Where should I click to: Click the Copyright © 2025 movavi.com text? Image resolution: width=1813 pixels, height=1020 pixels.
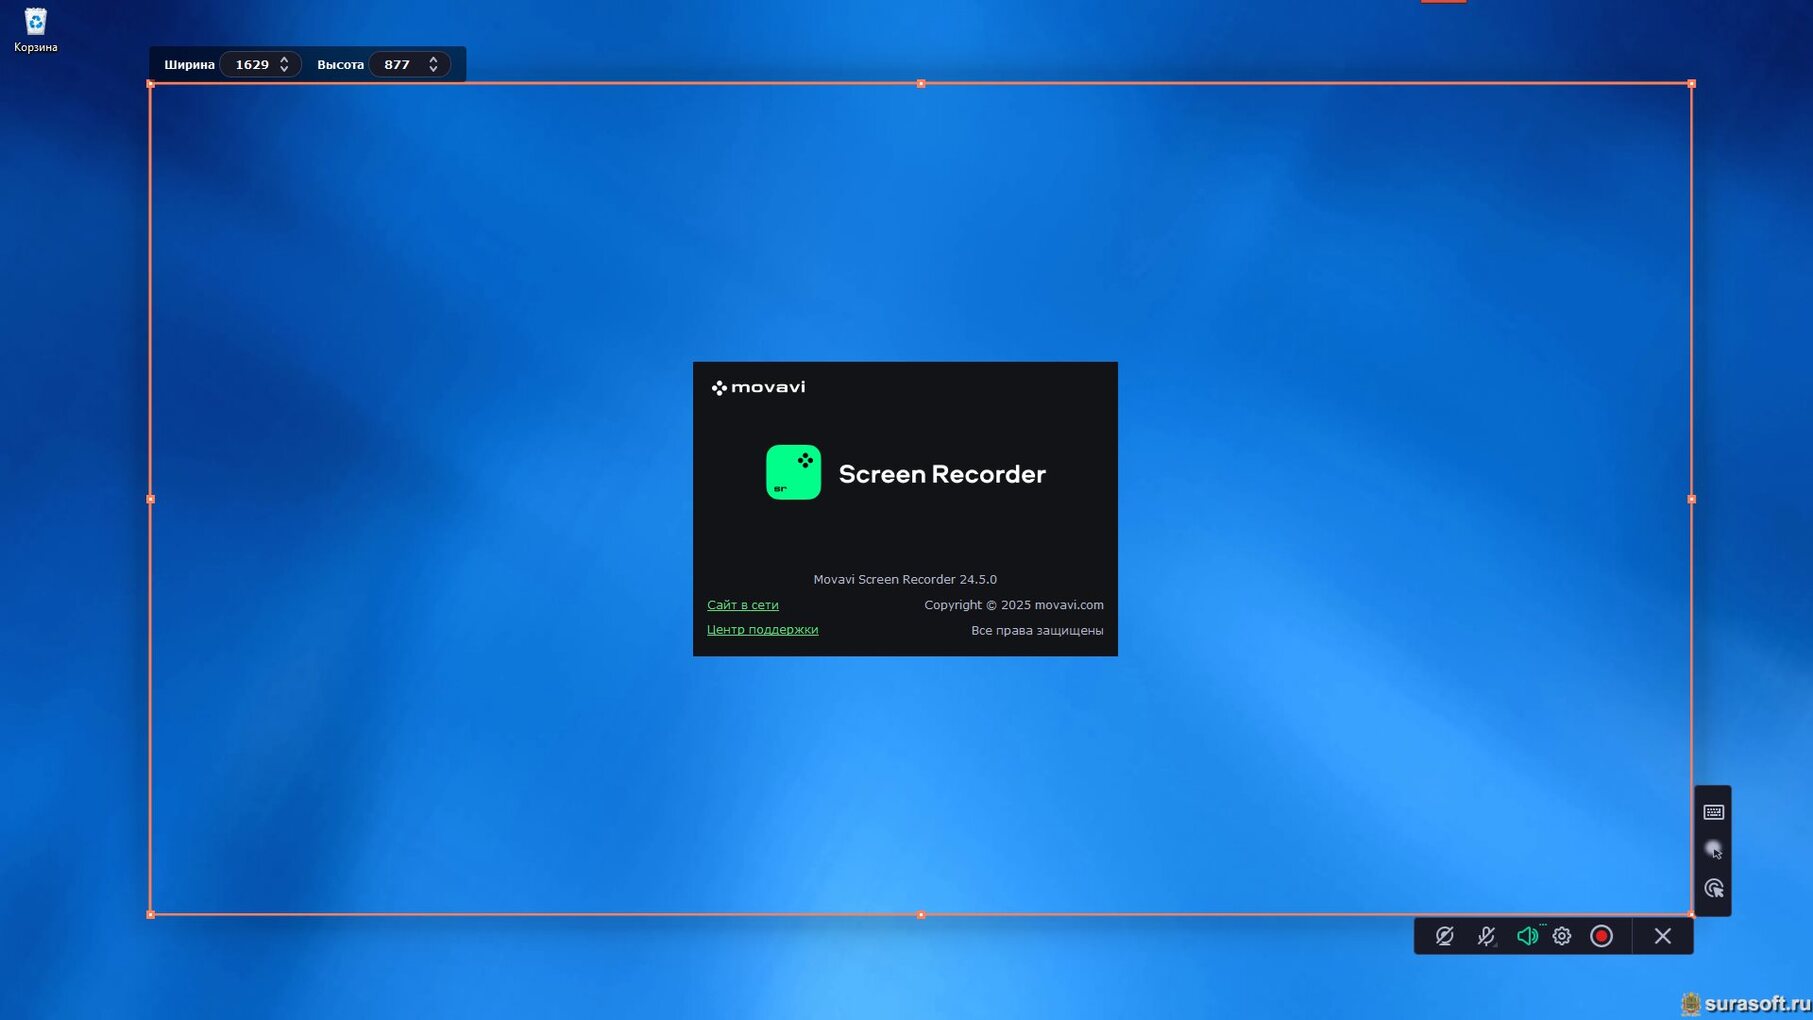1014,605
